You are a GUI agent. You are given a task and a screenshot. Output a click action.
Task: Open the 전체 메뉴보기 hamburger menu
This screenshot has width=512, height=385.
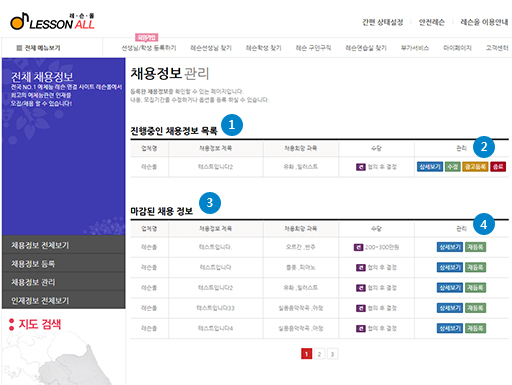(x=38, y=48)
